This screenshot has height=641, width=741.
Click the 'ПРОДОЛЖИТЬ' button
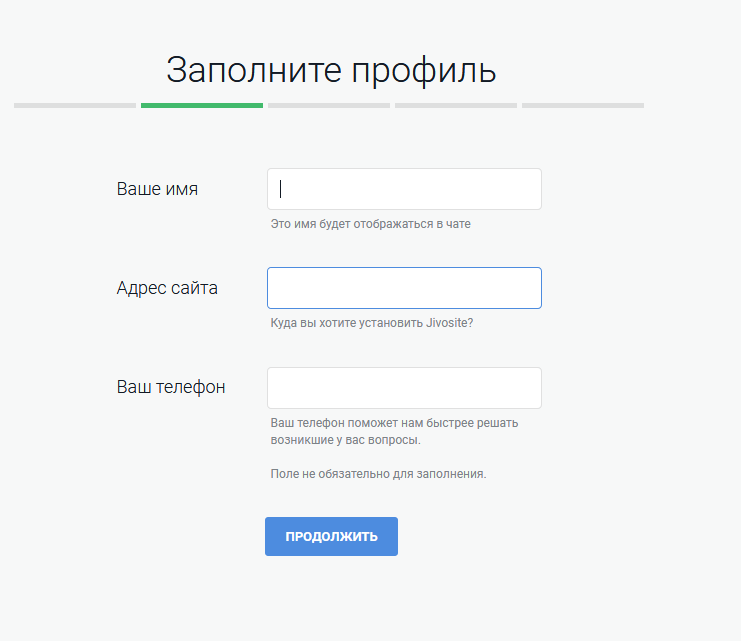331,536
